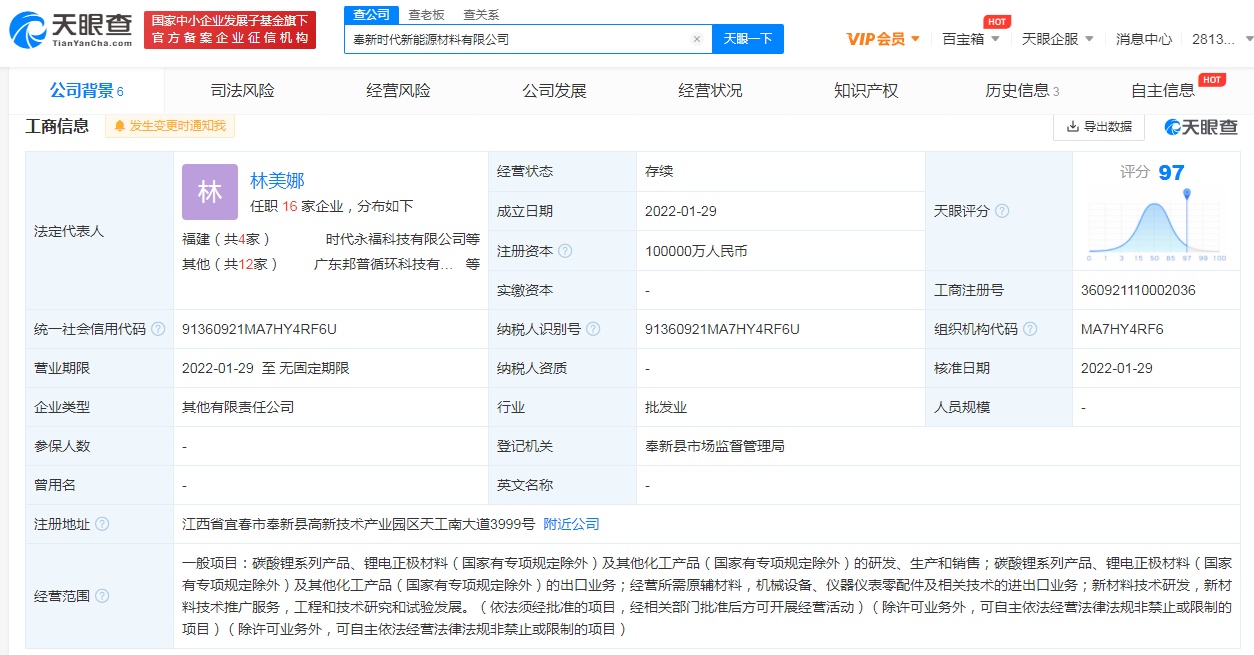Switch to the 司法风险 tab
The image size is (1254, 655).
tap(242, 91)
